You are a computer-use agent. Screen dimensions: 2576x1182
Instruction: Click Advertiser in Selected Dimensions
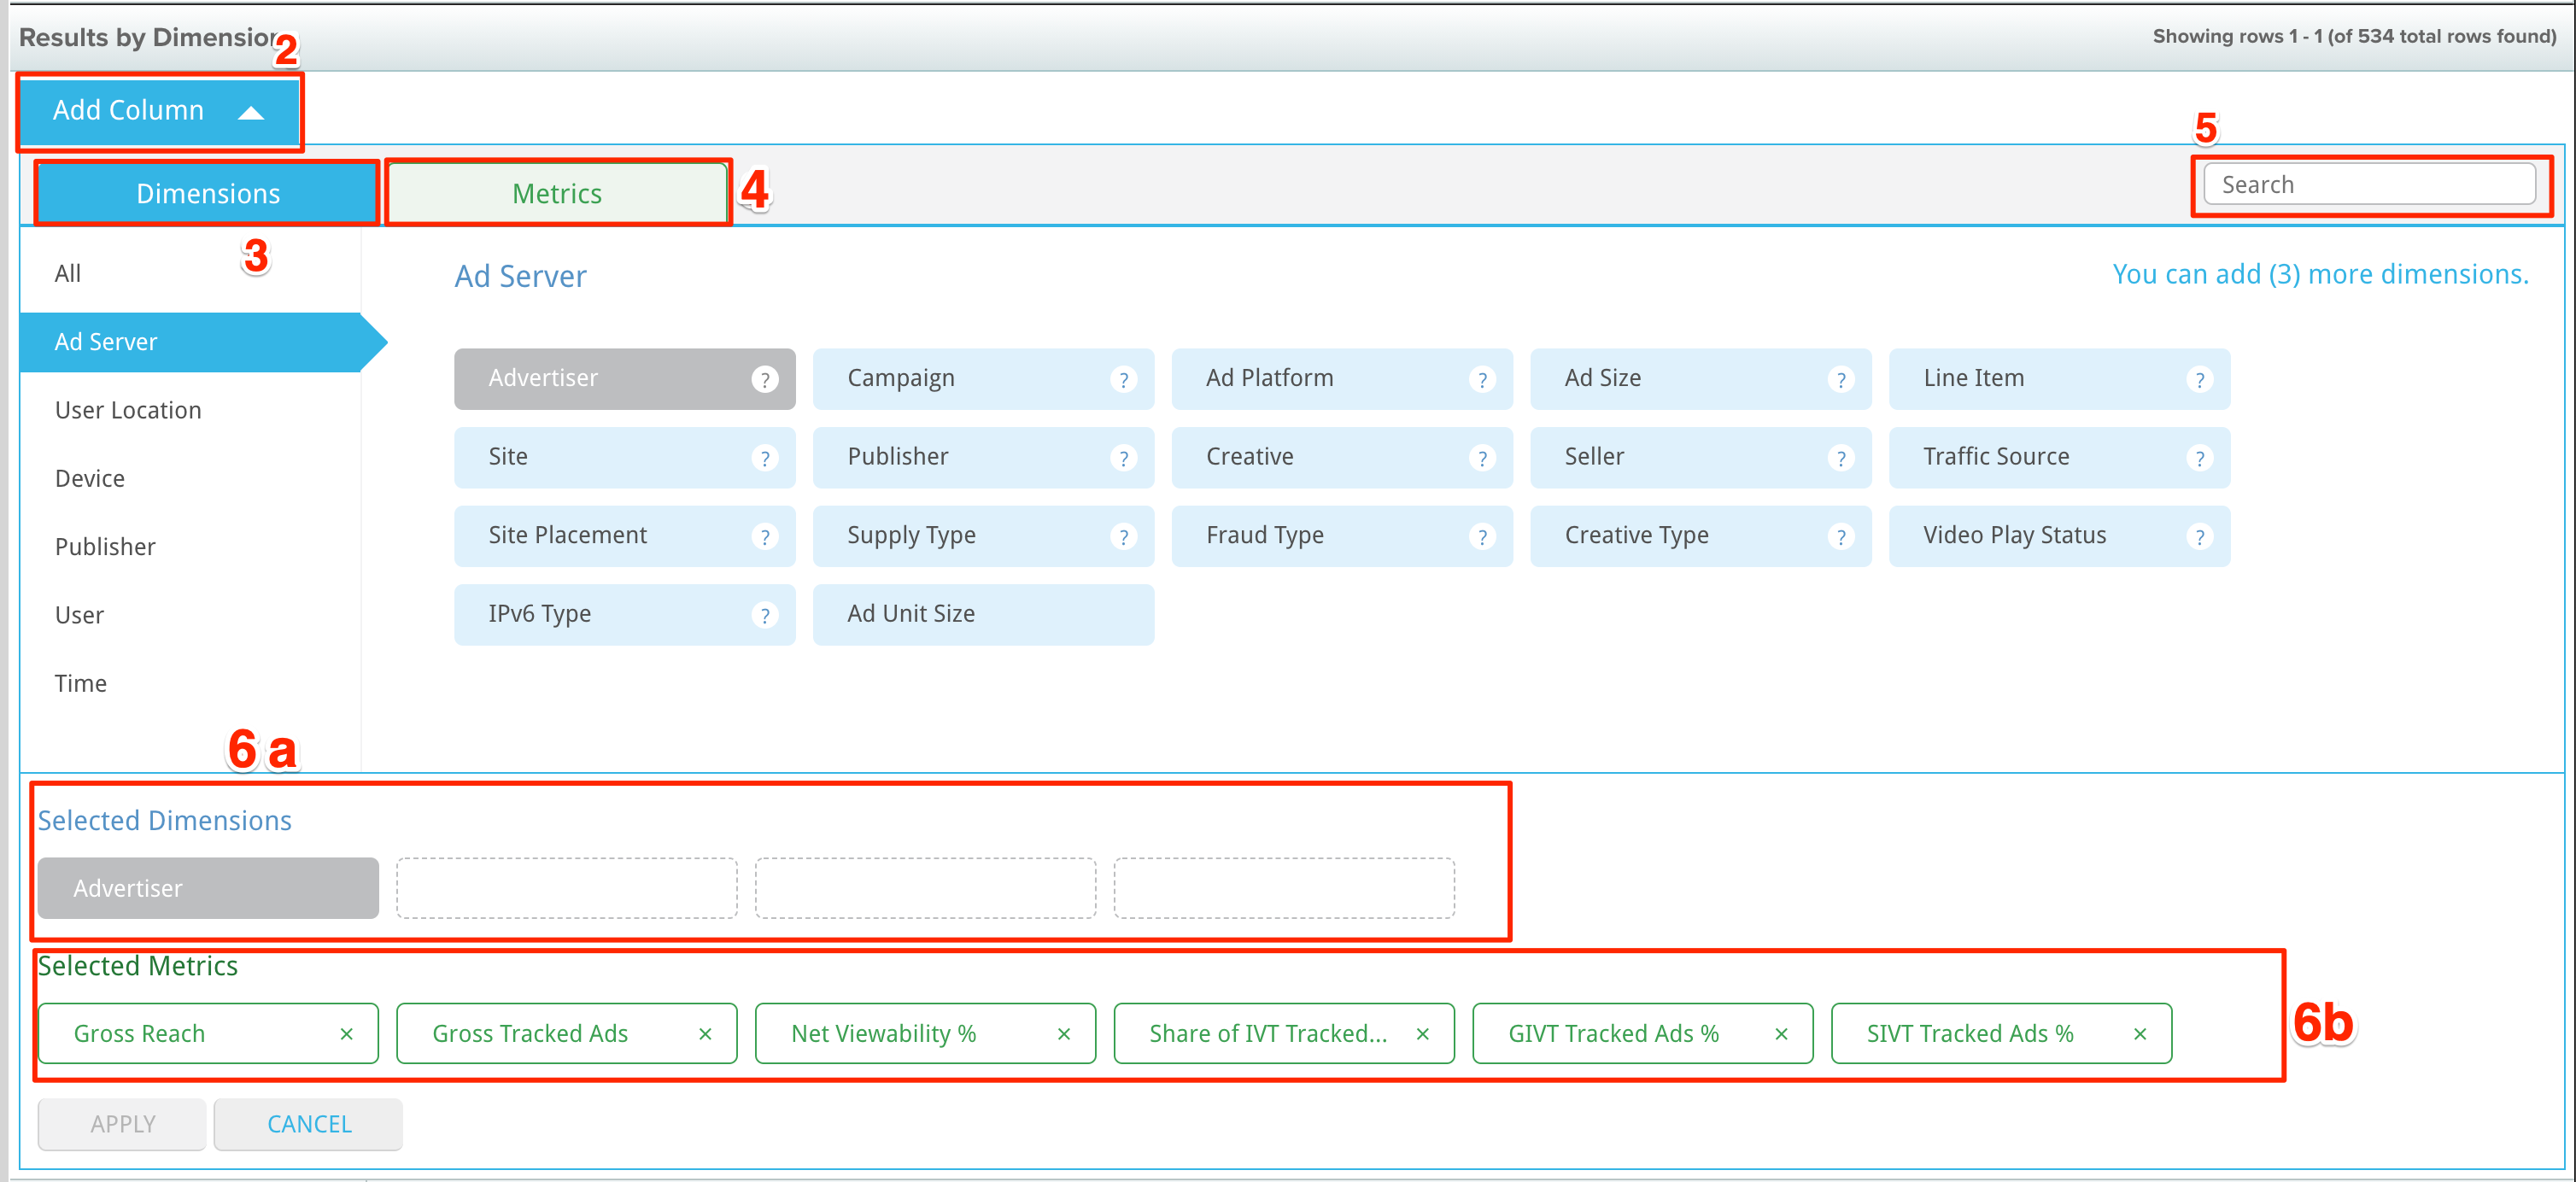[x=208, y=888]
